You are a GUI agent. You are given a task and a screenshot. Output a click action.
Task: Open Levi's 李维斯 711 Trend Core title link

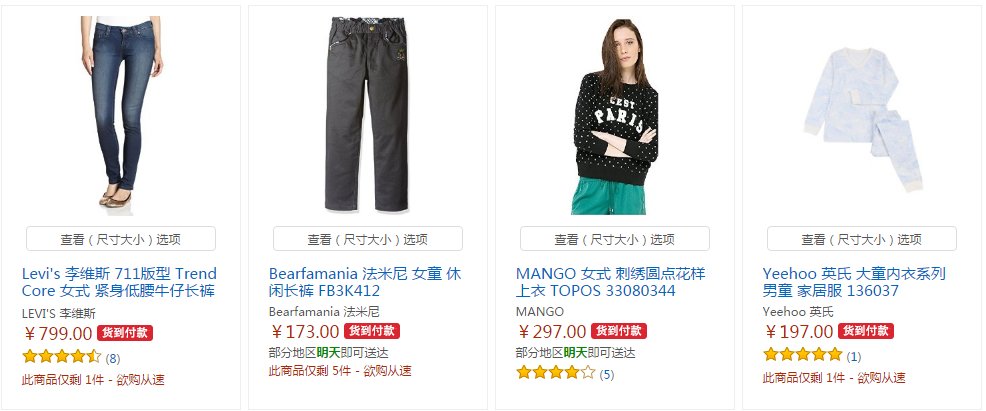pyautogui.click(x=119, y=282)
